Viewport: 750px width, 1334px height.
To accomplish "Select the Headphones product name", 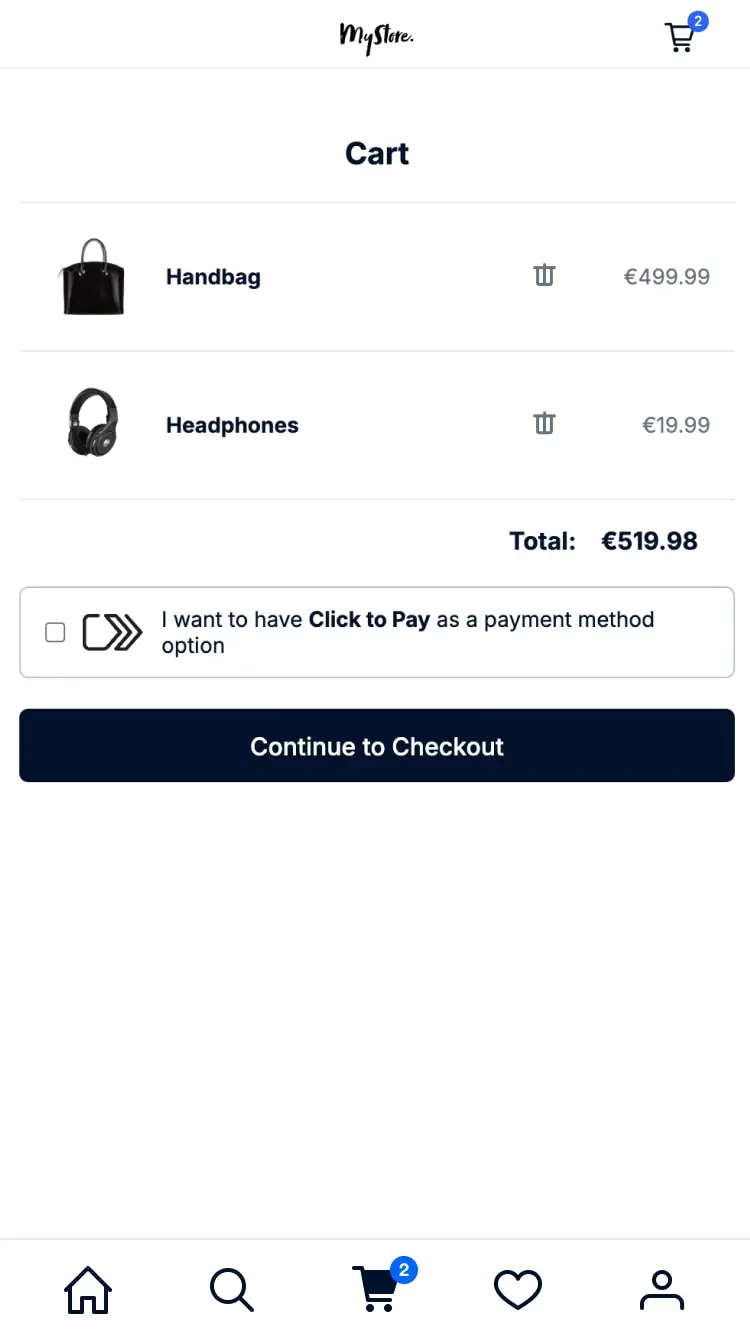I will [x=232, y=424].
